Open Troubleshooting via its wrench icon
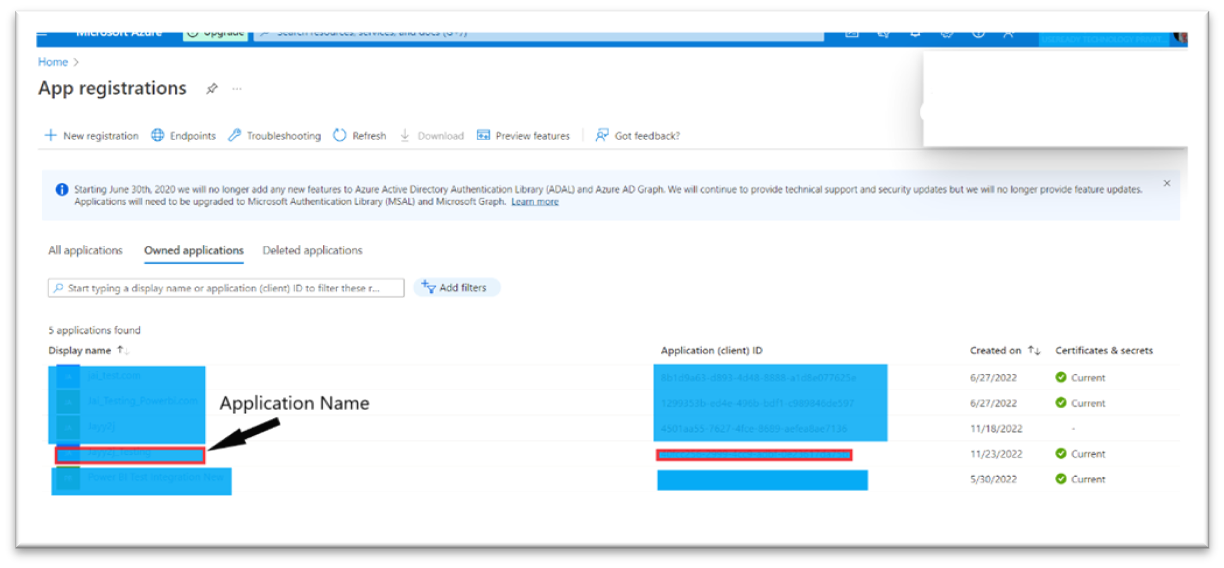1224x568 pixels. (235, 136)
